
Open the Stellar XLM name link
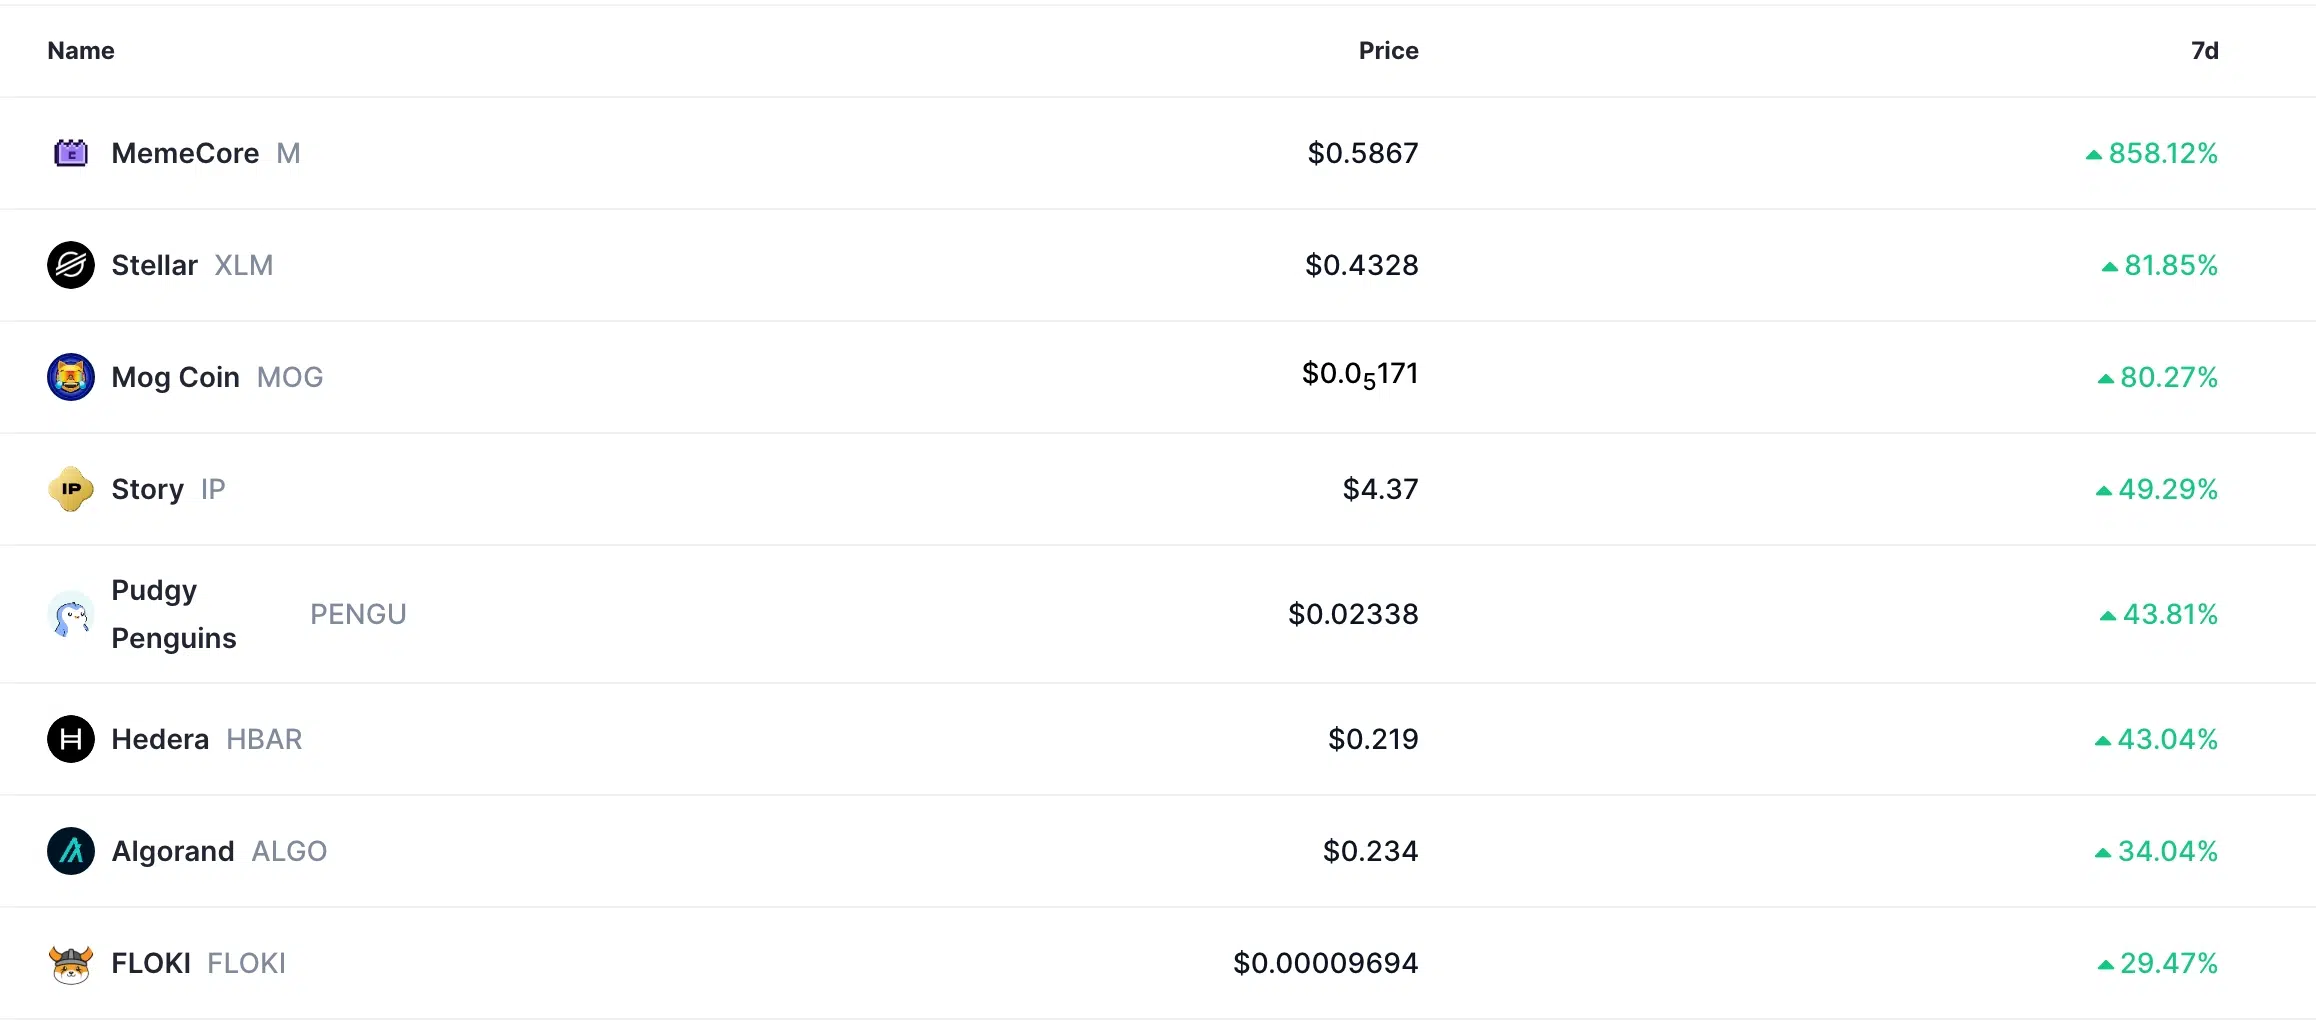(x=192, y=265)
